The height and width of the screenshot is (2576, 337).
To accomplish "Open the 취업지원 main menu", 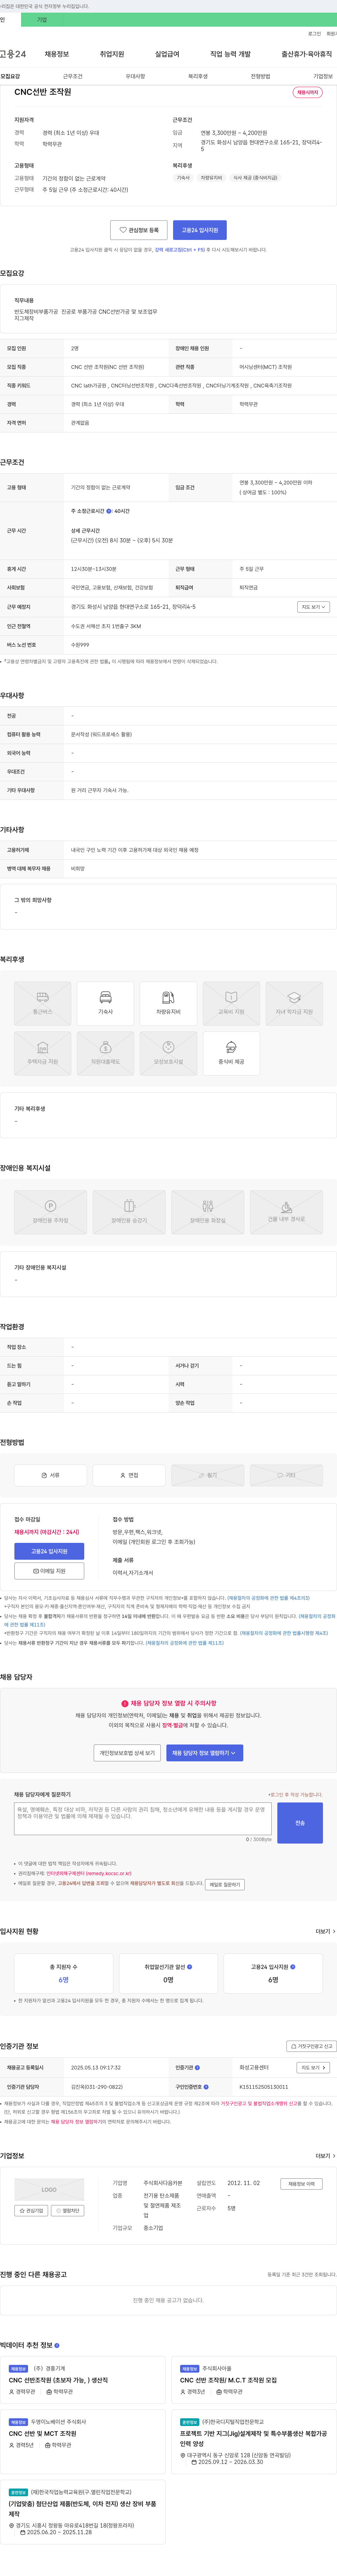I will 112,54.
